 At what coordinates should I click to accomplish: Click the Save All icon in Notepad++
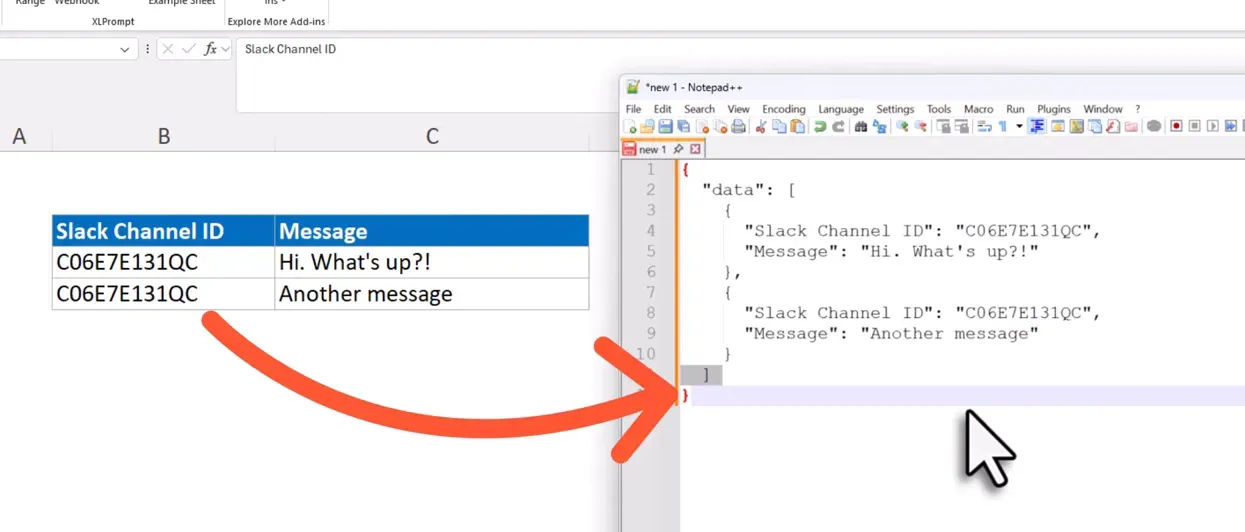point(683,126)
